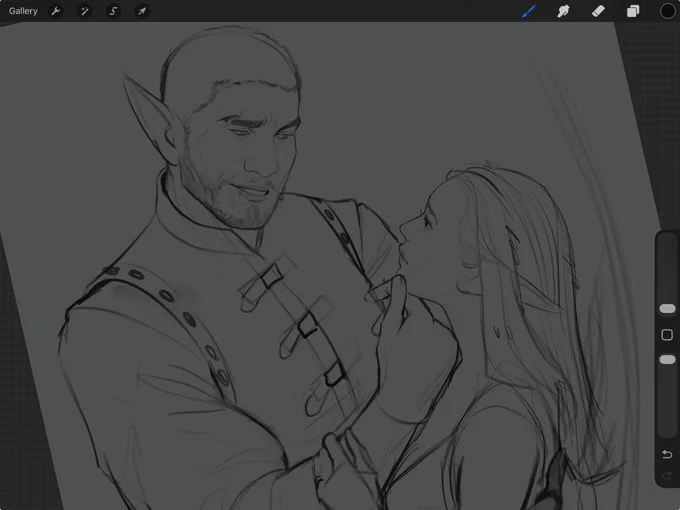Open the Adjustments magic wand menu
680x510 pixels.
click(x=85, y=11)
